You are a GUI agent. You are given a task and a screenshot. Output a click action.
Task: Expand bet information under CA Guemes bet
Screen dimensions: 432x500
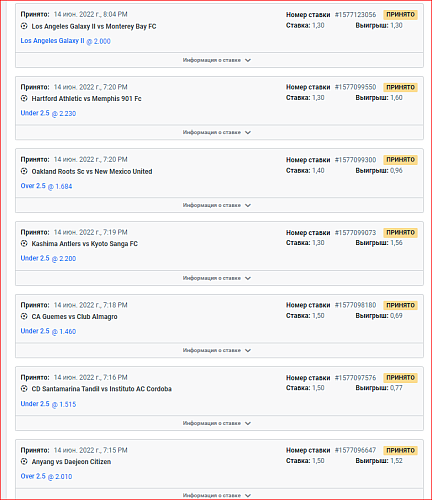coord(219,350)
